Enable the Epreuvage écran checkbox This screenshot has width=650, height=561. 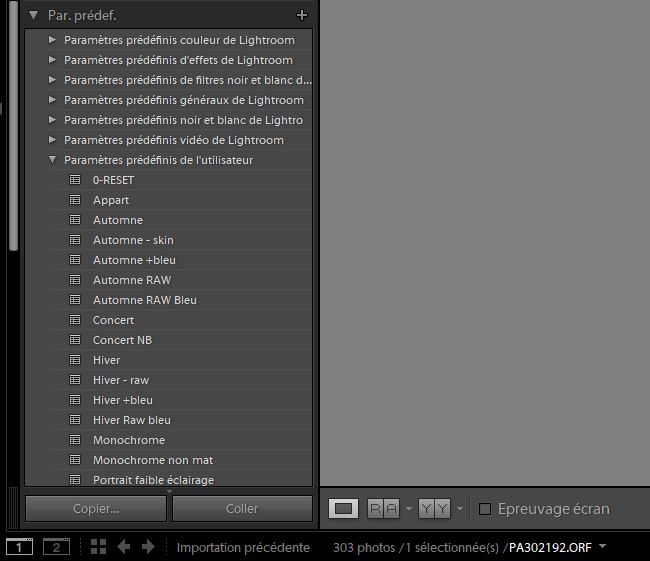[485, 509]
